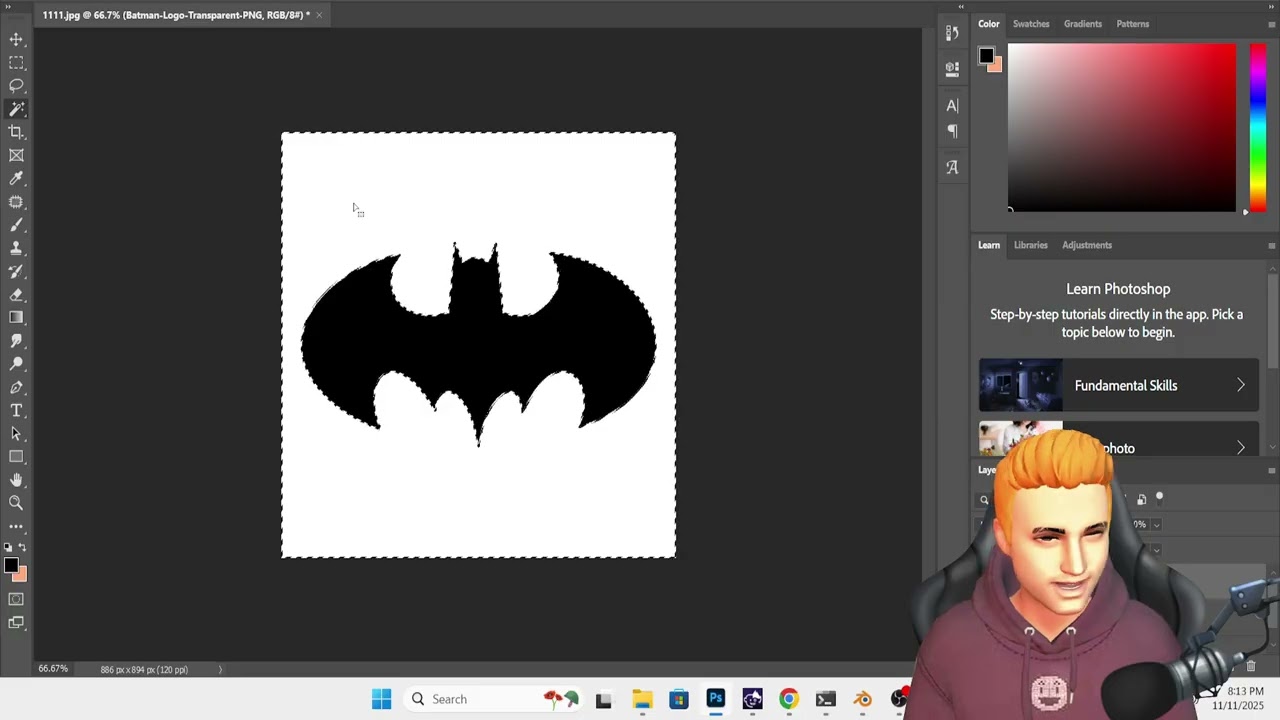Select the Rectangle shape tool
This screenshot has width=1280, height=720.
pyautogui.click(x=16, y=456)
